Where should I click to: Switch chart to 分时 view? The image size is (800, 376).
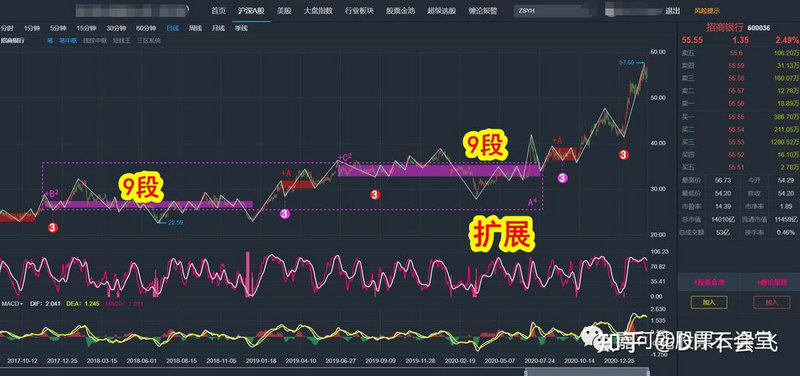[x=7, y=29]
